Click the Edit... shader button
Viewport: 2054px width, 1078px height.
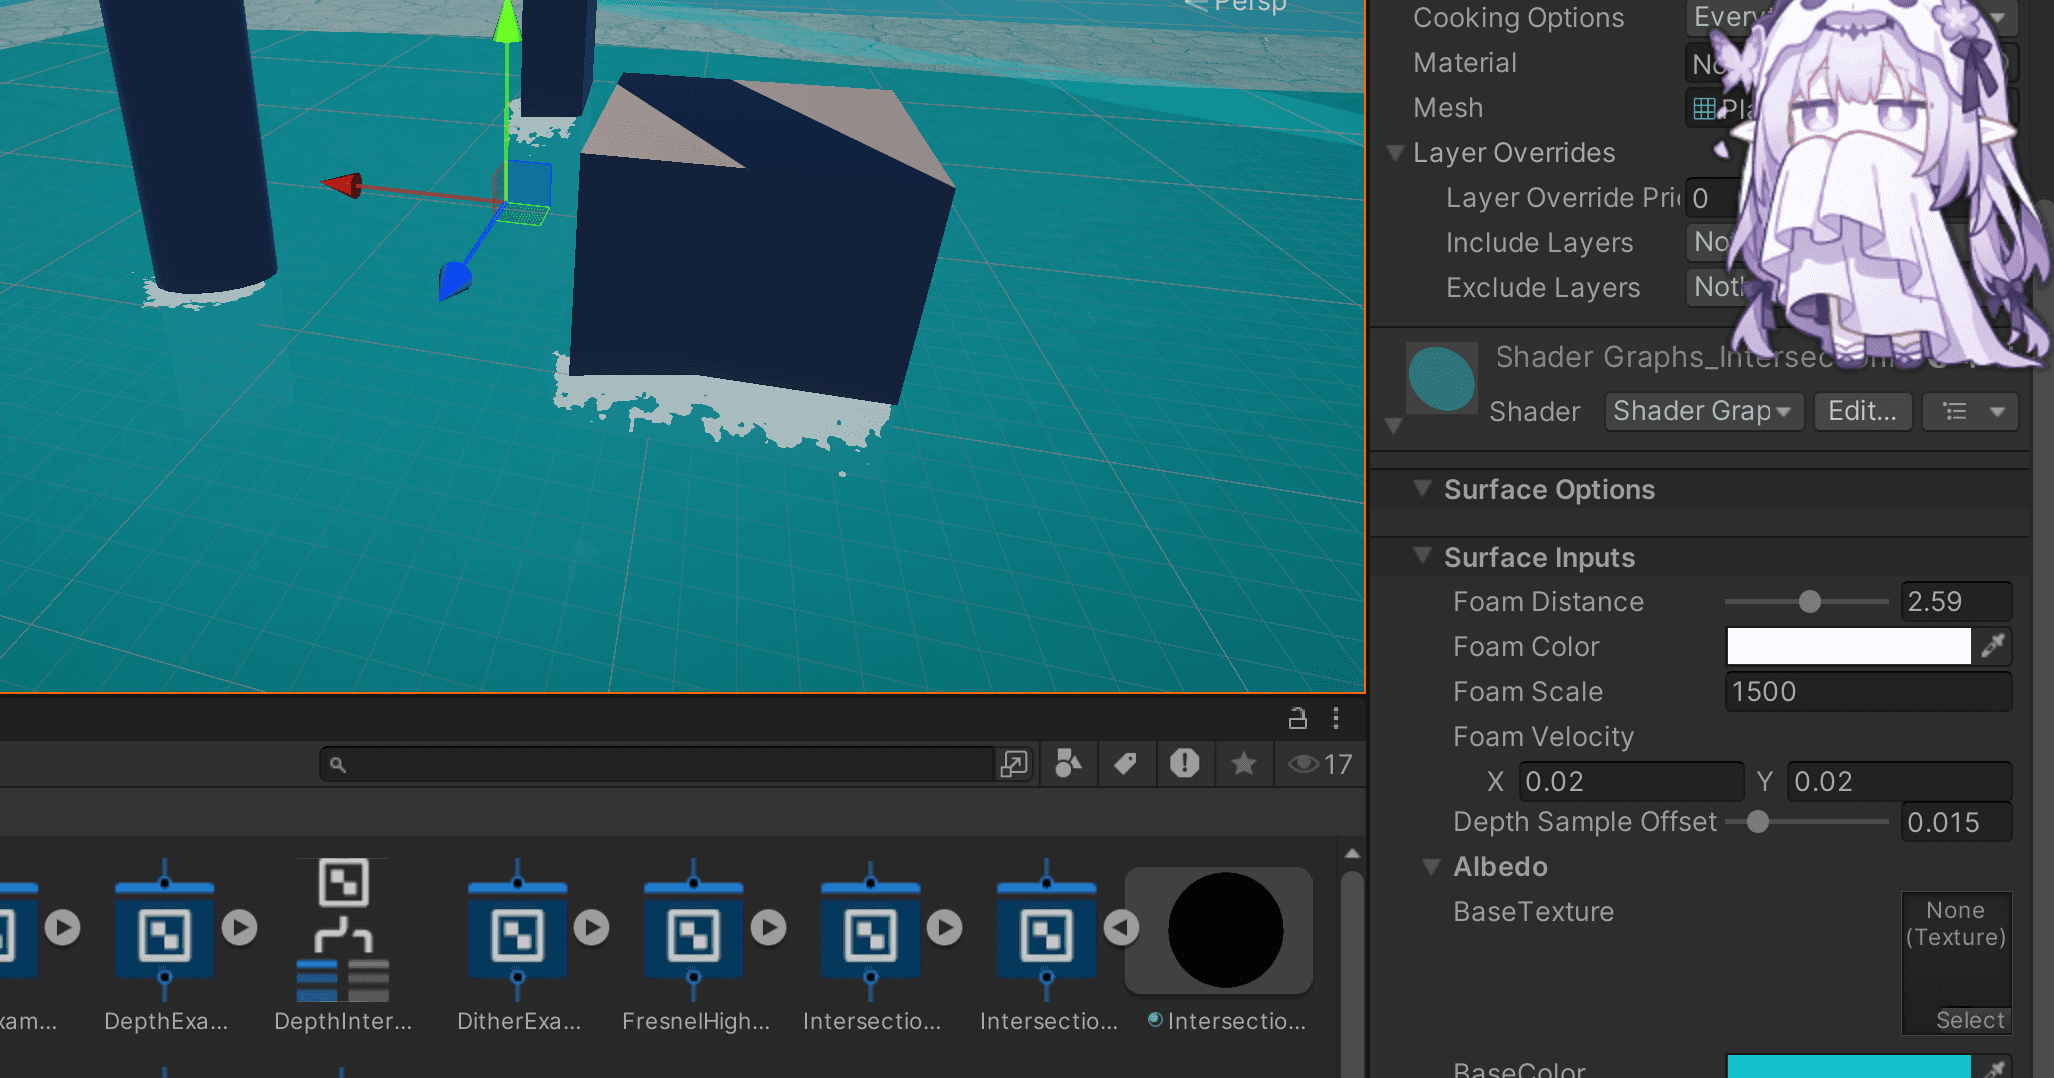(1862, 411)
